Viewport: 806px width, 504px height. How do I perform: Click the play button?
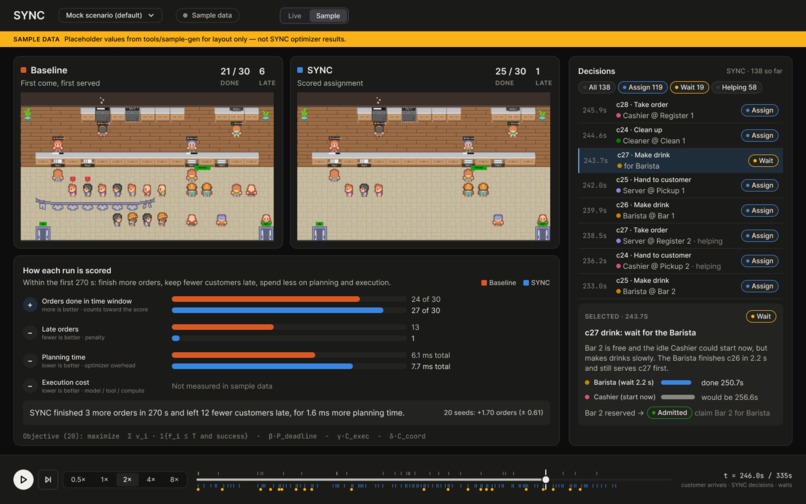click(23, 479)
